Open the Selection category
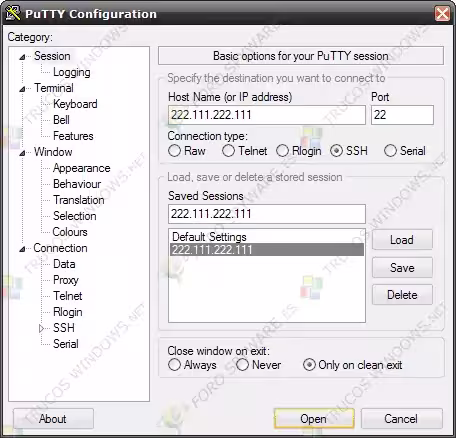This screenshot has width=456, height=438. [x=75, y=216]
